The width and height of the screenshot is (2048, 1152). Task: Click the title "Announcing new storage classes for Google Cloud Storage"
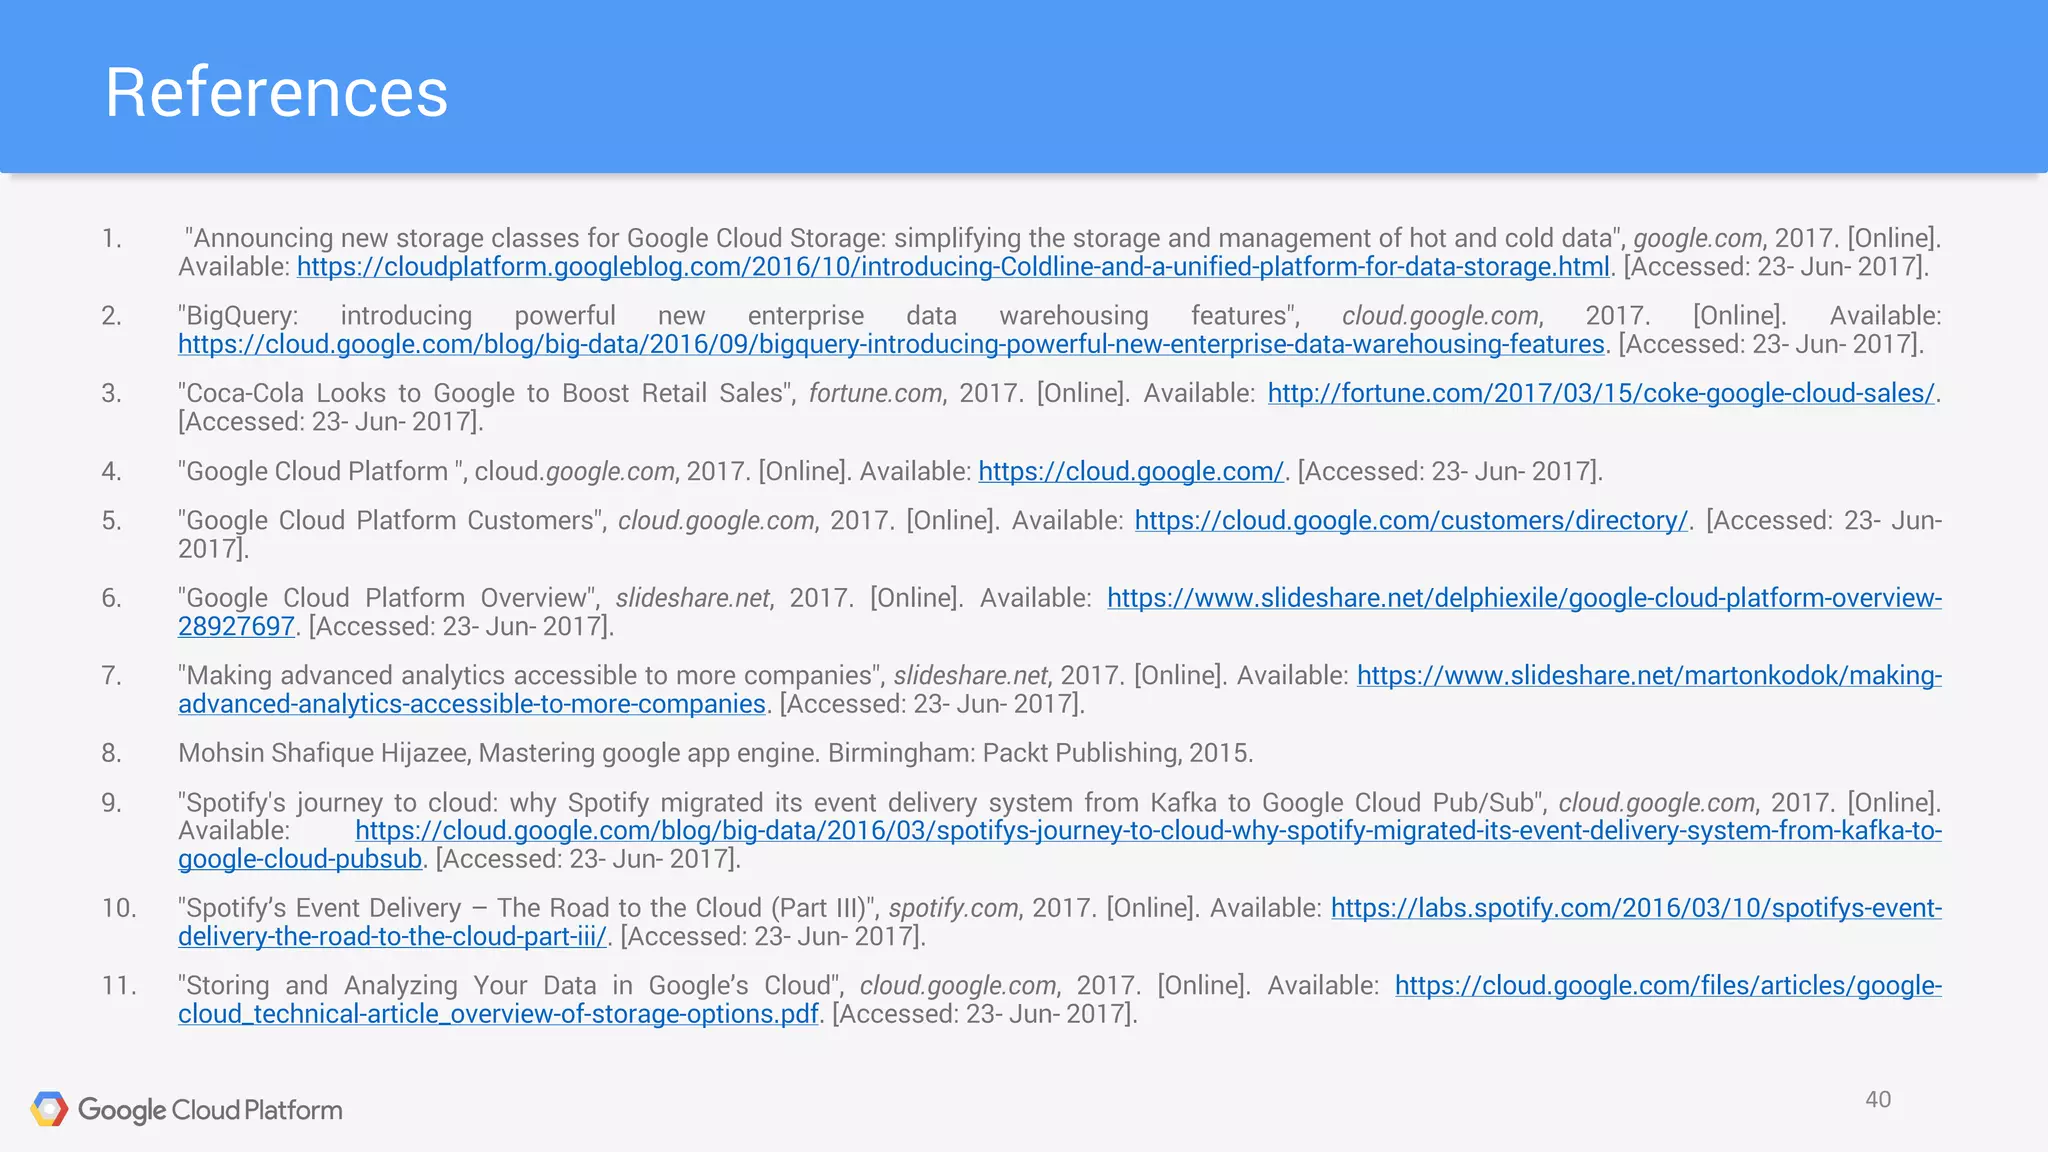(531, 238)
